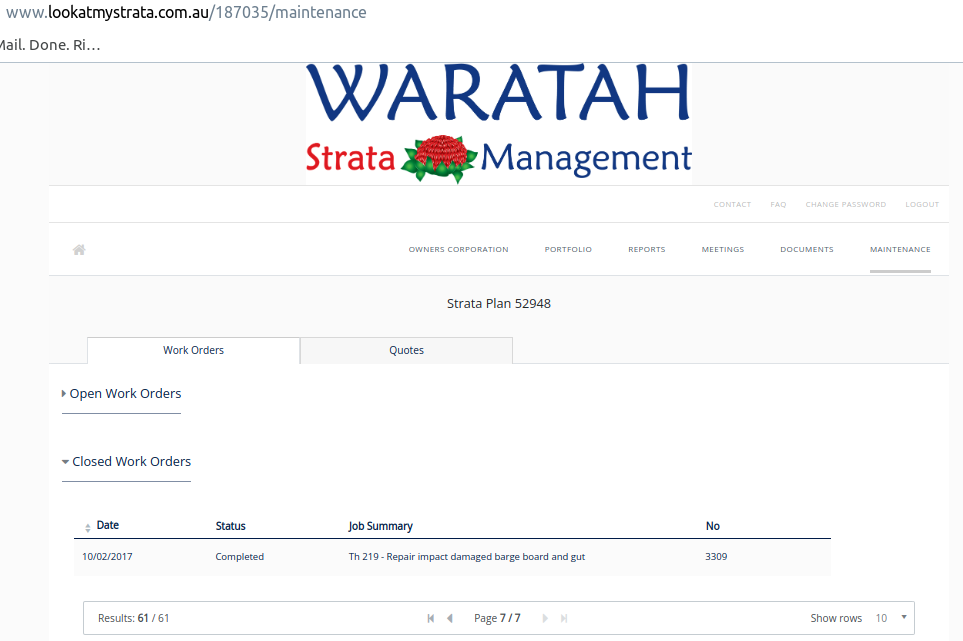Collapse the Closed Work Orders section
The width and height of the screenshot is (963, 641).
point(126,462)
